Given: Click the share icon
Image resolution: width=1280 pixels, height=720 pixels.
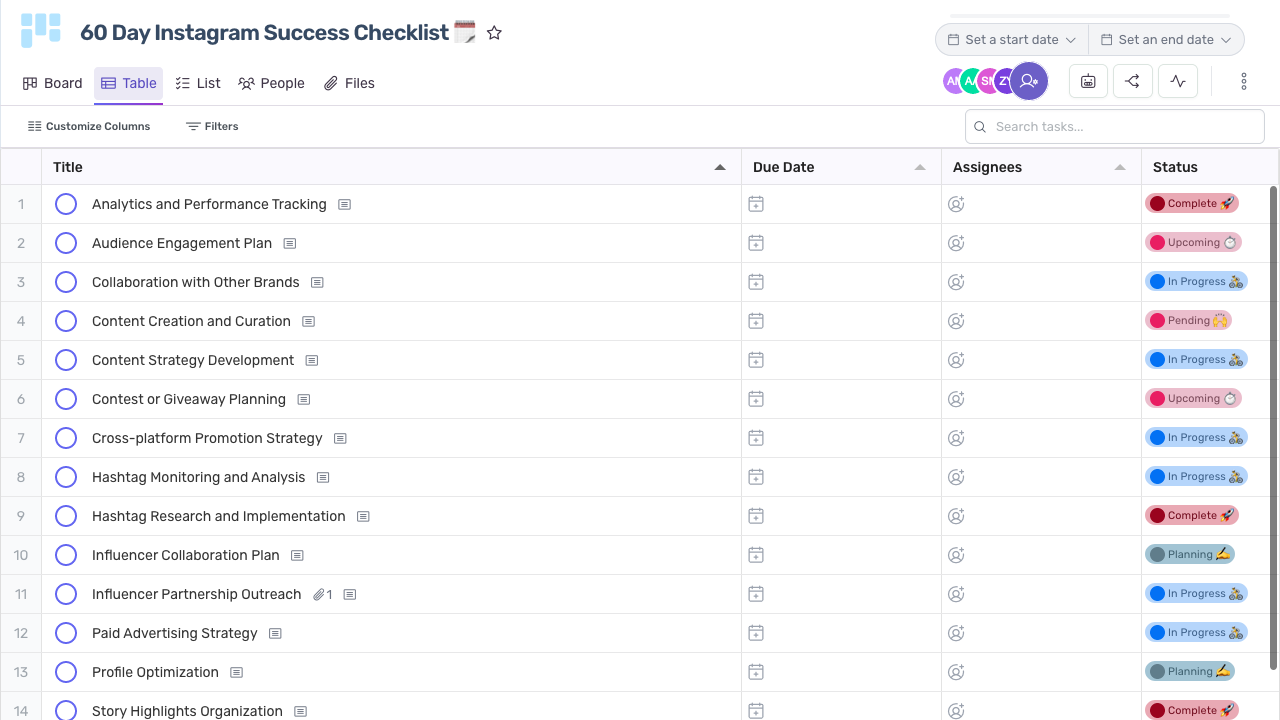Looking at the screenshot, I should 1132,81.
